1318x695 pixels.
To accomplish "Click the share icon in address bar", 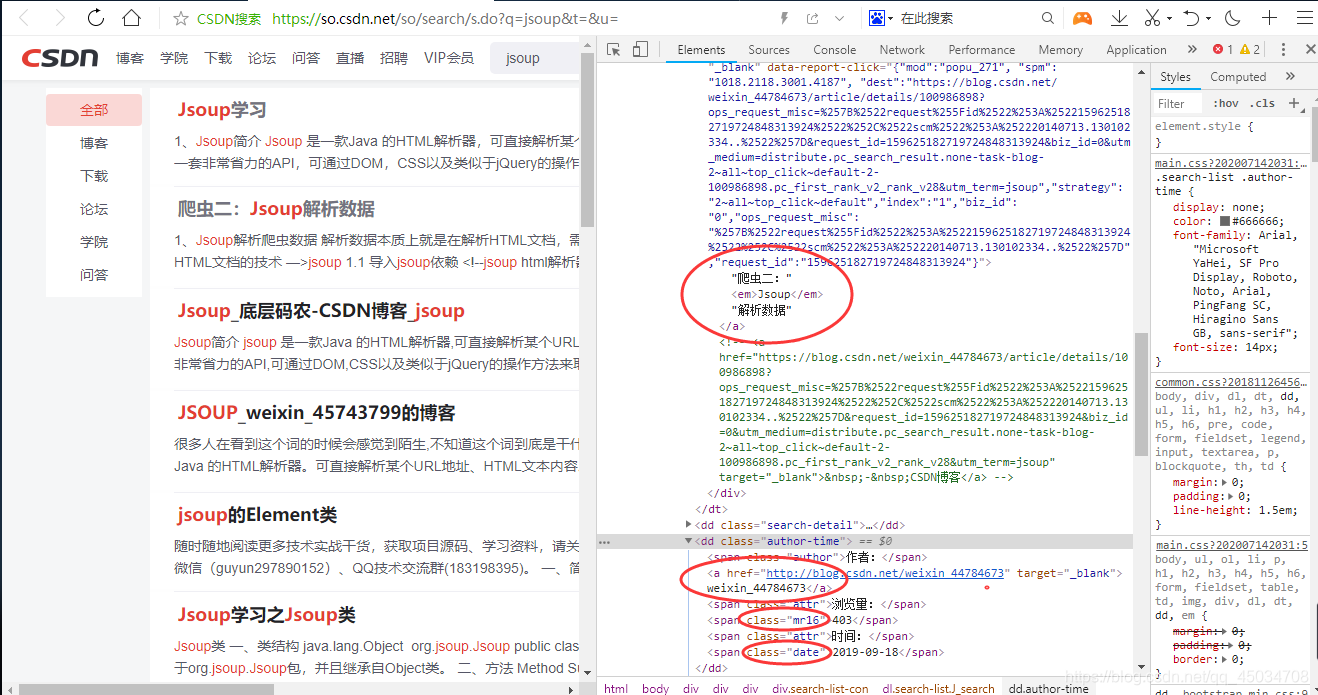I will [812, 18].
